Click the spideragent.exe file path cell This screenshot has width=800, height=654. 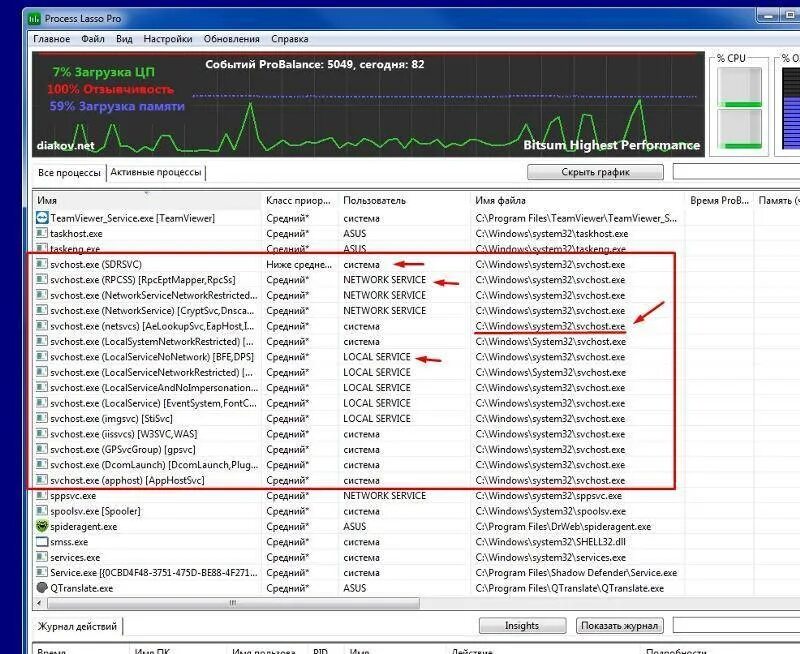coord(563,526)
